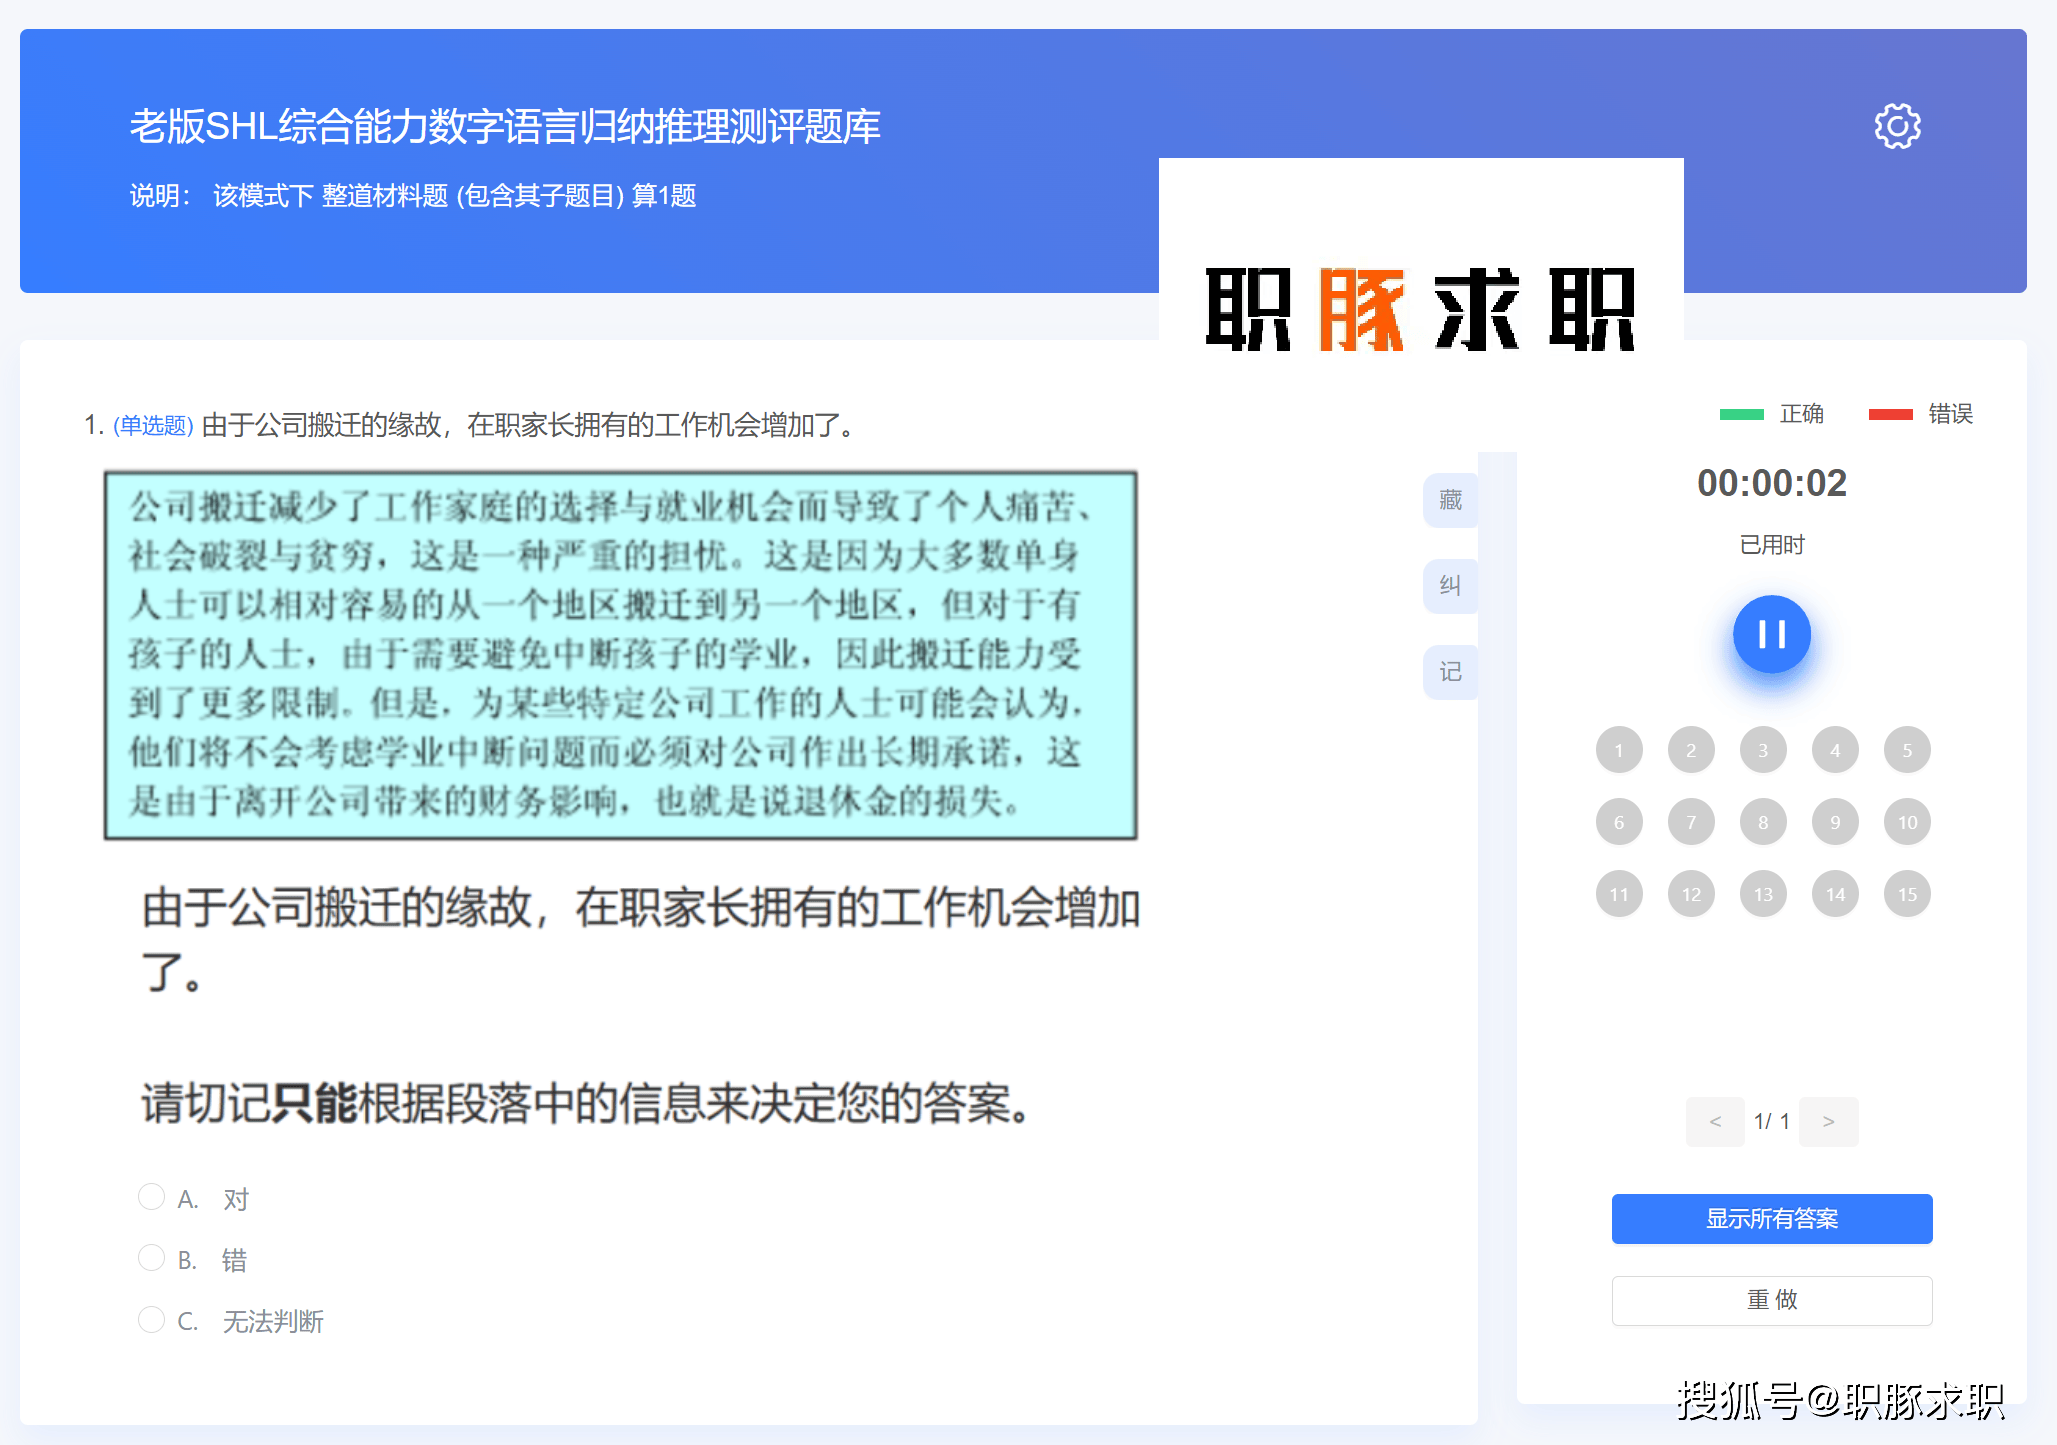2057x1445 pixels.
Task: Go to next page arrow
Action: click(x=1828, y=1122)
